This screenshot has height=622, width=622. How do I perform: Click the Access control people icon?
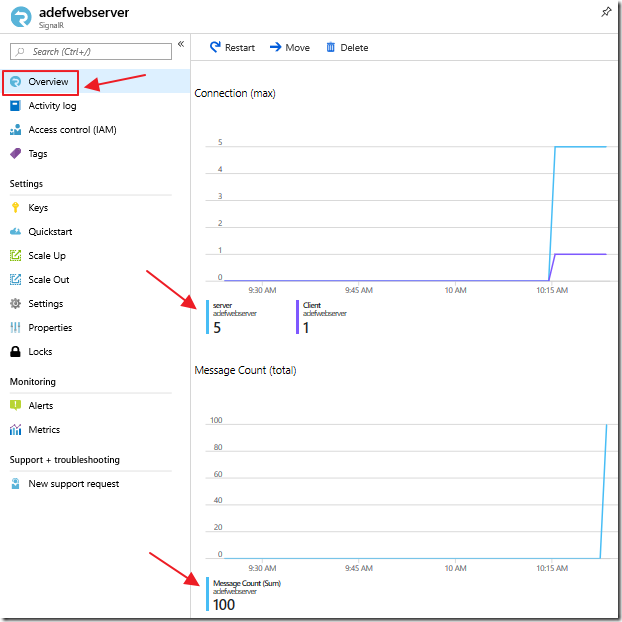click(x=15, y=130)
